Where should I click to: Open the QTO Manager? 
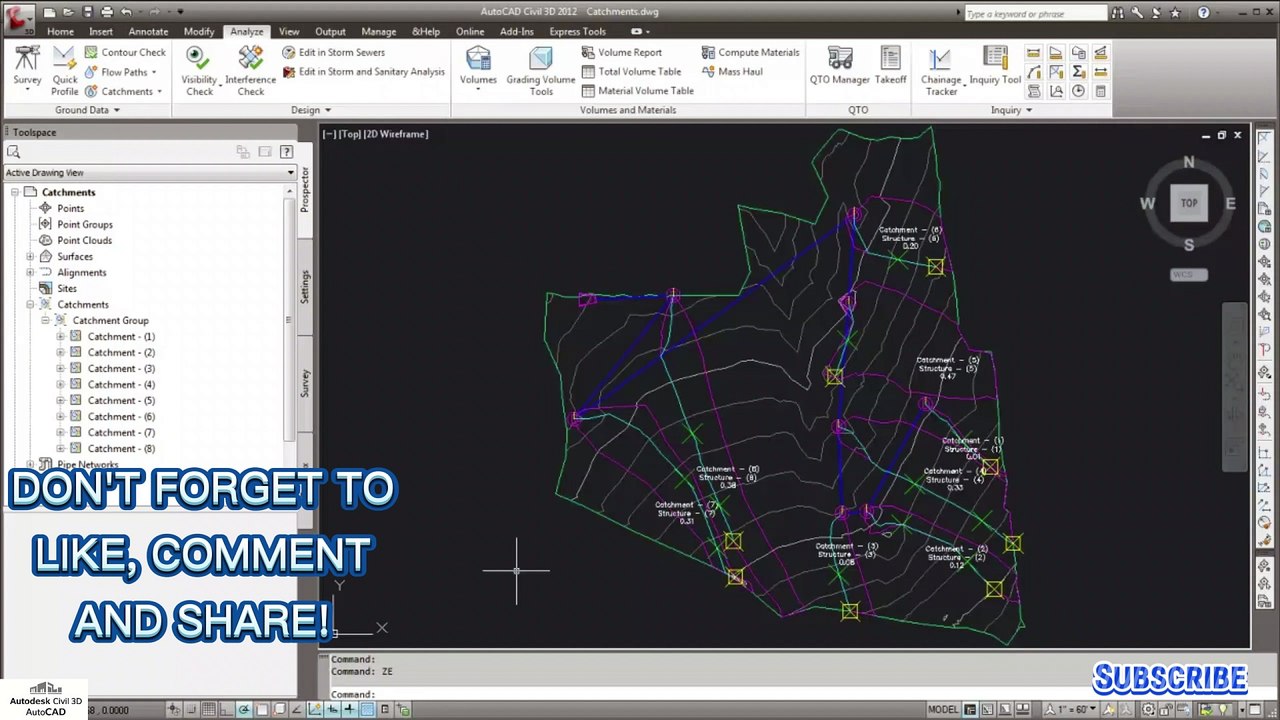coord(839,65)
